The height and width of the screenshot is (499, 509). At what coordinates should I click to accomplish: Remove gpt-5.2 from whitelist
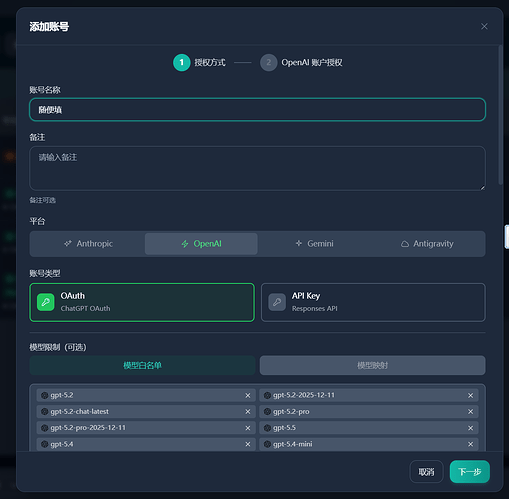pos(248,395)
